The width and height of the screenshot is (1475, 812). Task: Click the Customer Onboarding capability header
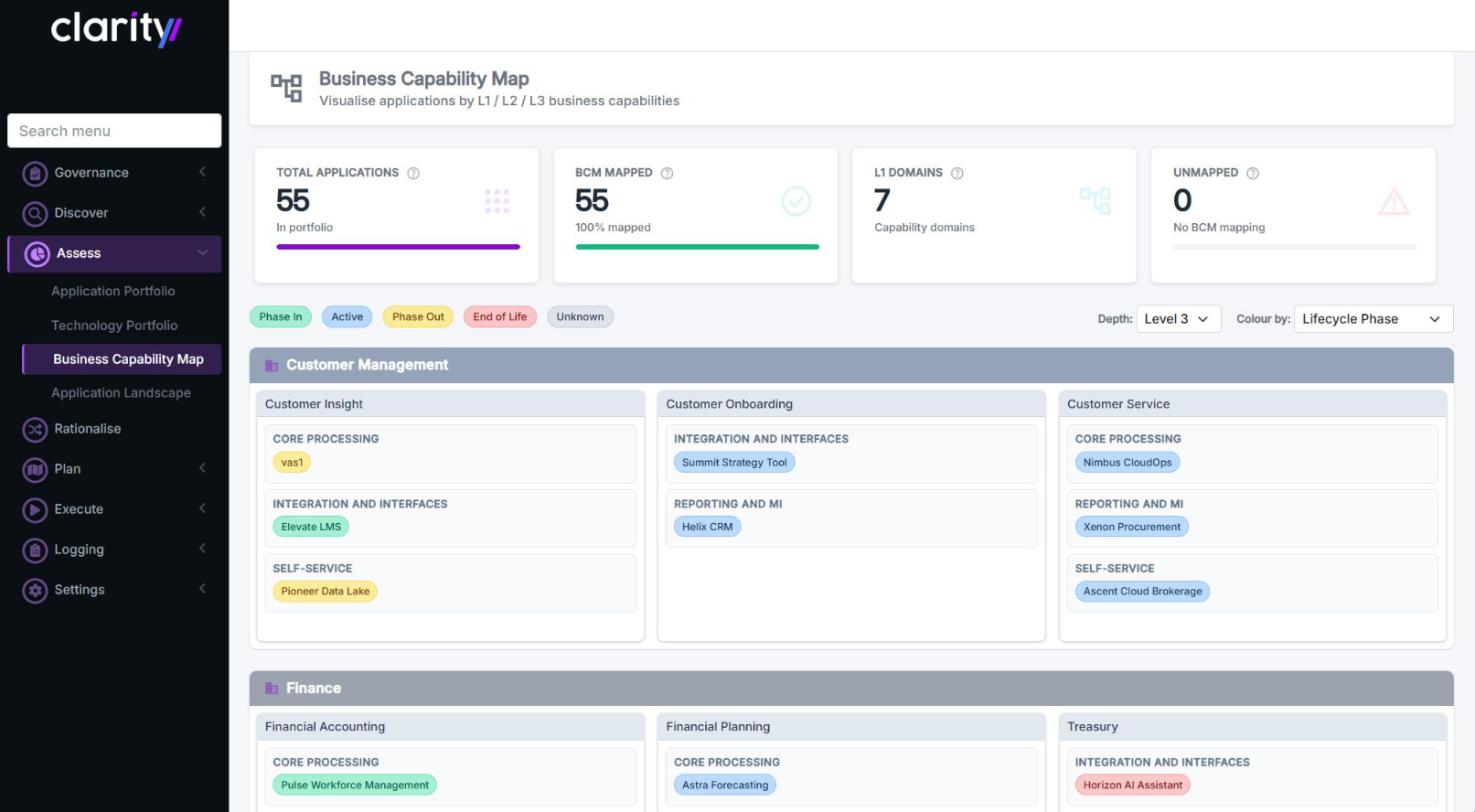coord(851,404)
